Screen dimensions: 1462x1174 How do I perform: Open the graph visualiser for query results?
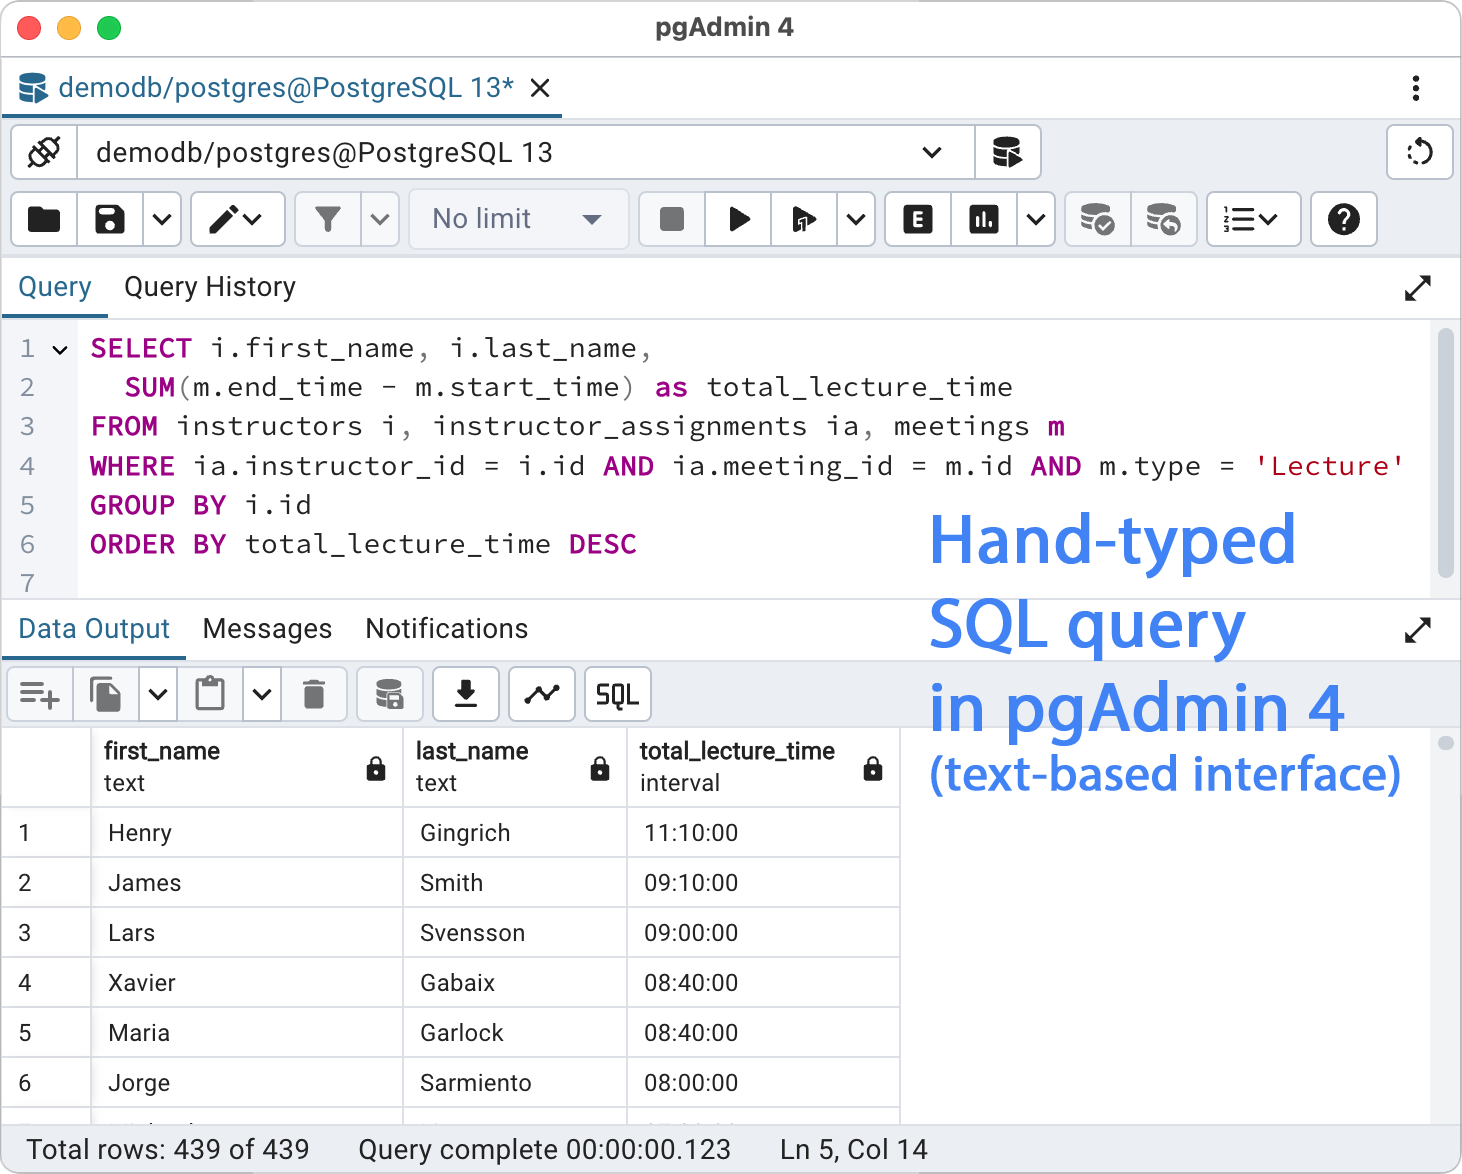point(541,693)
